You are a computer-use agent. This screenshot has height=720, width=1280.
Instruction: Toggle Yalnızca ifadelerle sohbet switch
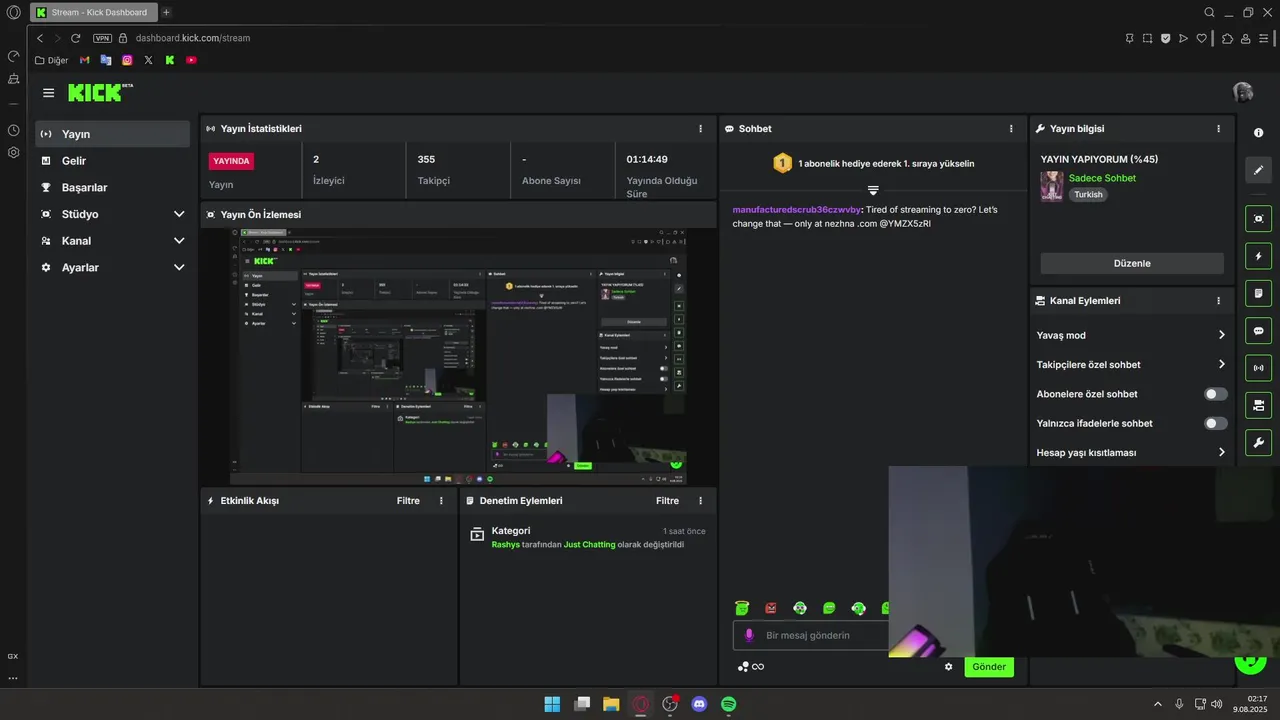(1215, 424)
